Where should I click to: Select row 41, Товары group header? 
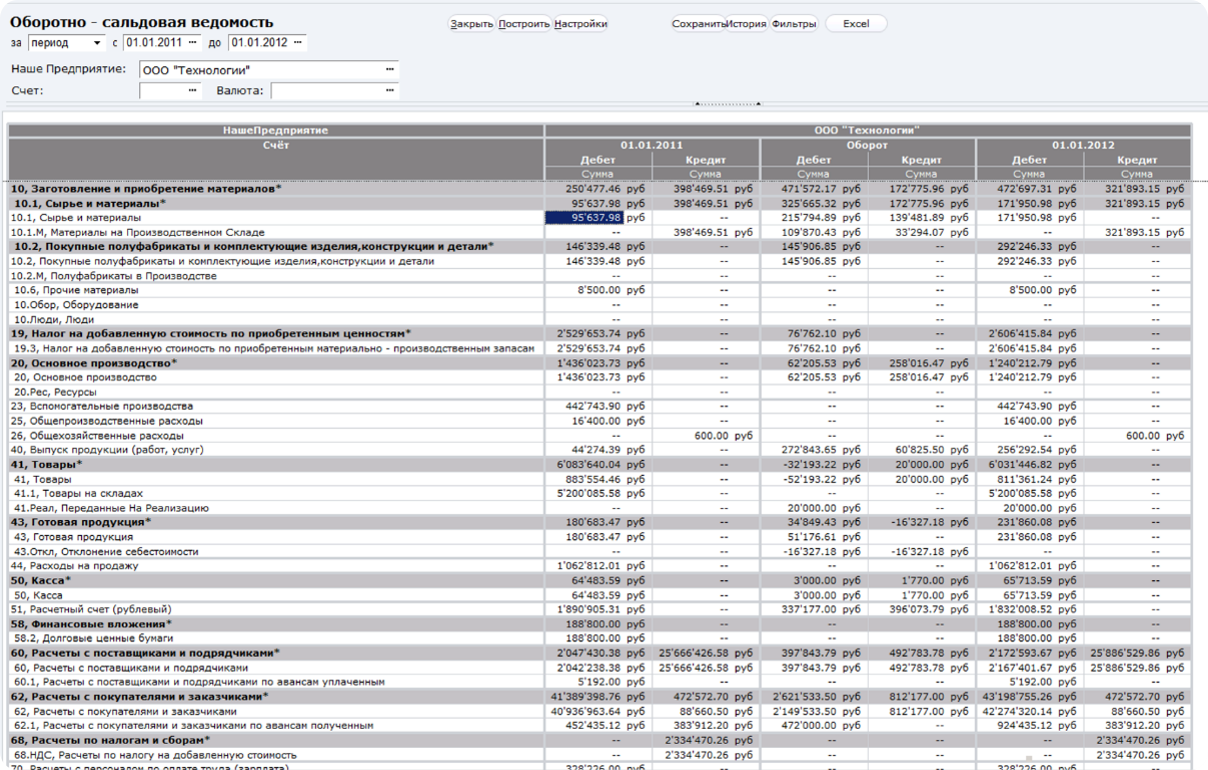click(x=47, y=464)
